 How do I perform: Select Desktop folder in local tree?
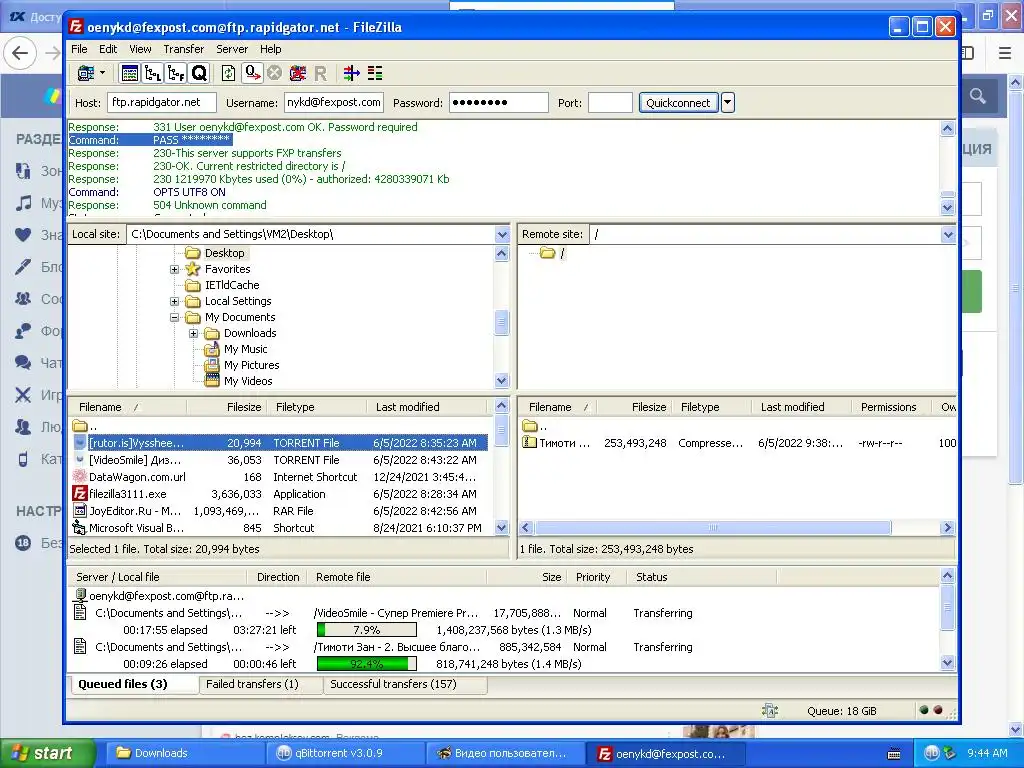(x=224, y=253)
